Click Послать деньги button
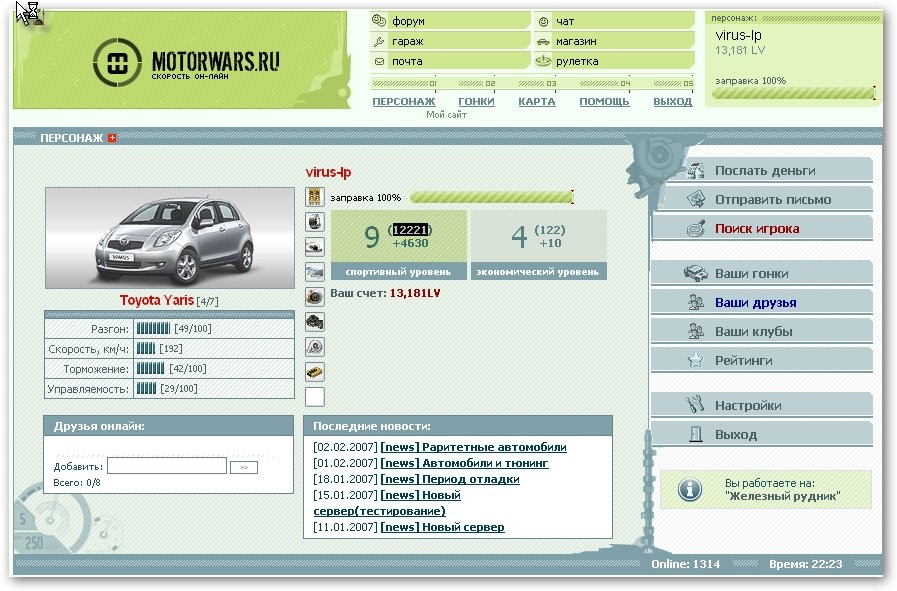The image size is (897, 591). pos(764,170)
